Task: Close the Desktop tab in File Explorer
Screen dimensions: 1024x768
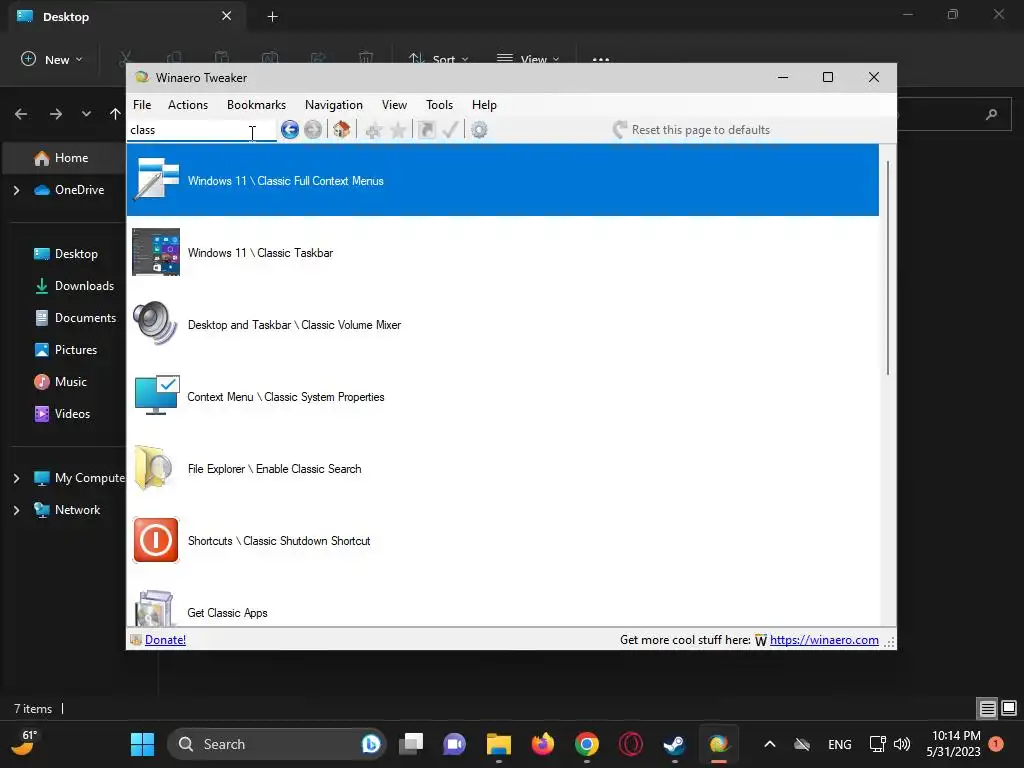Action: click(x=227, y=16)
